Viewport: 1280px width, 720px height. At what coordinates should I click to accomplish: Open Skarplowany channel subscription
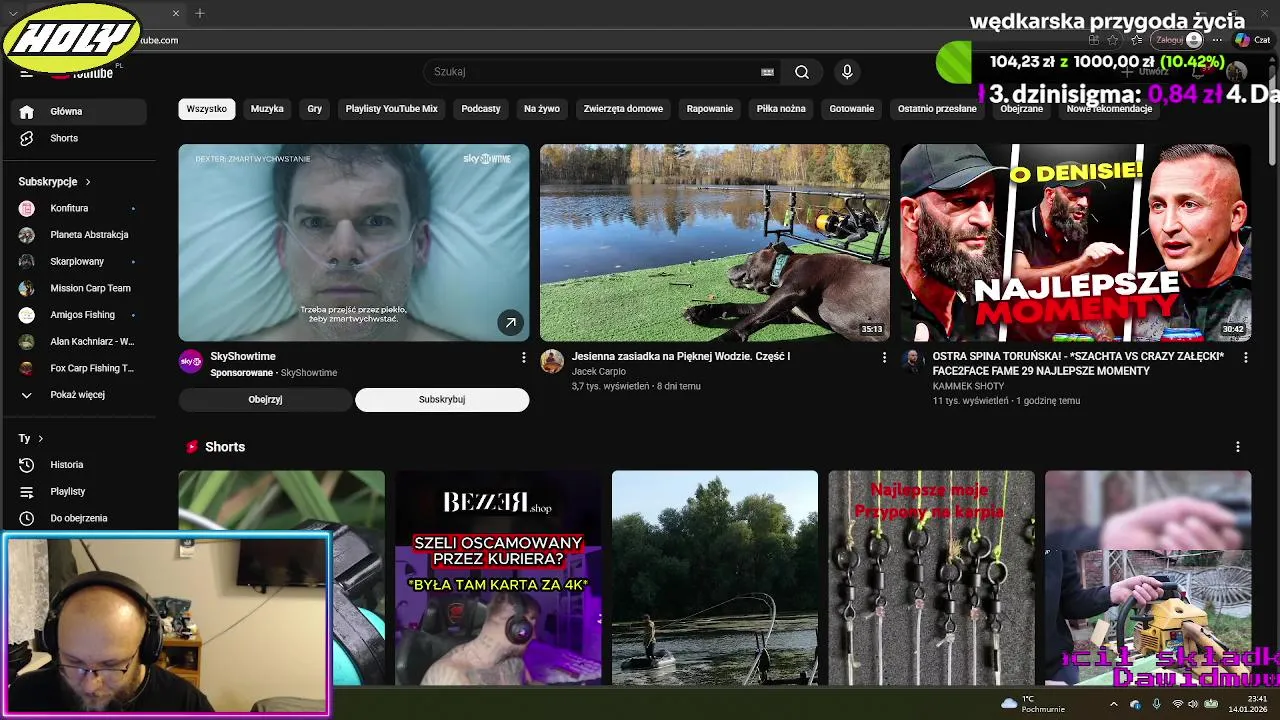[78, 261]
